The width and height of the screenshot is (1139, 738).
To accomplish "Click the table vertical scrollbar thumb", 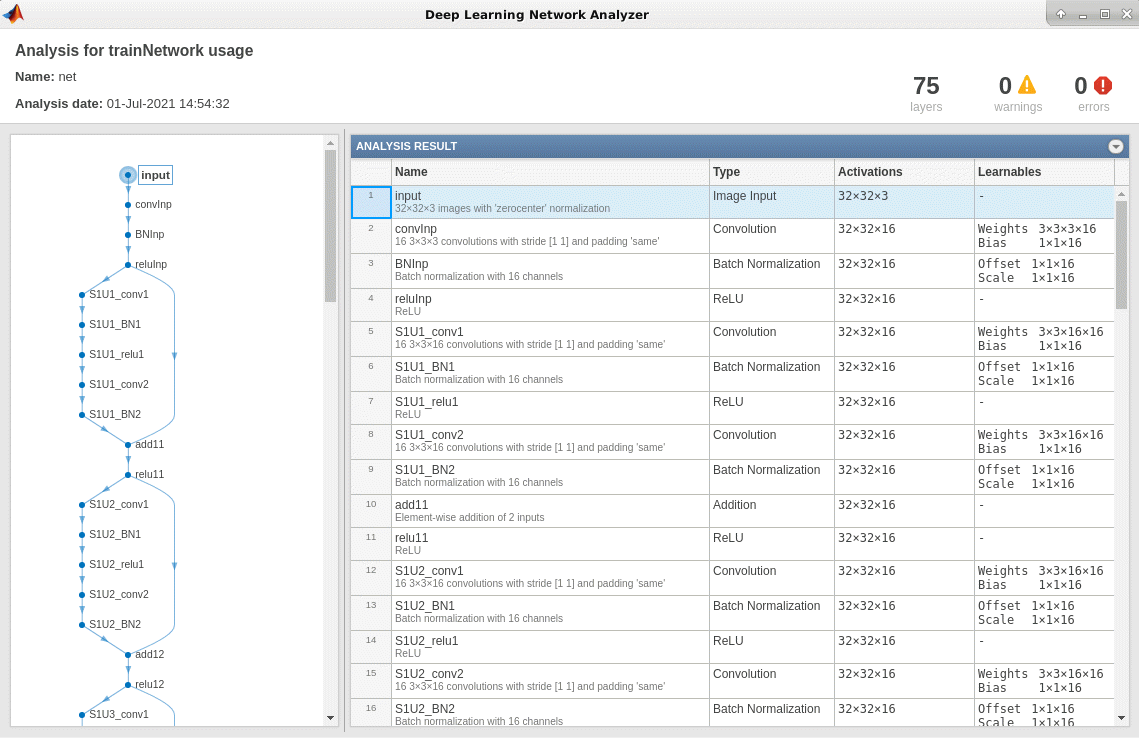I will point(1121,254).
